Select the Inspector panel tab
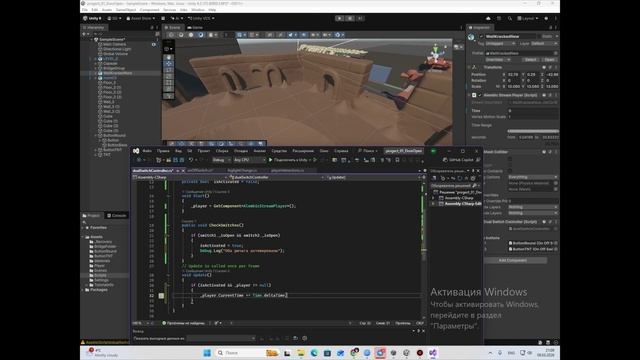The width and height of the screenshot is (640, 360). click(479, 27)
